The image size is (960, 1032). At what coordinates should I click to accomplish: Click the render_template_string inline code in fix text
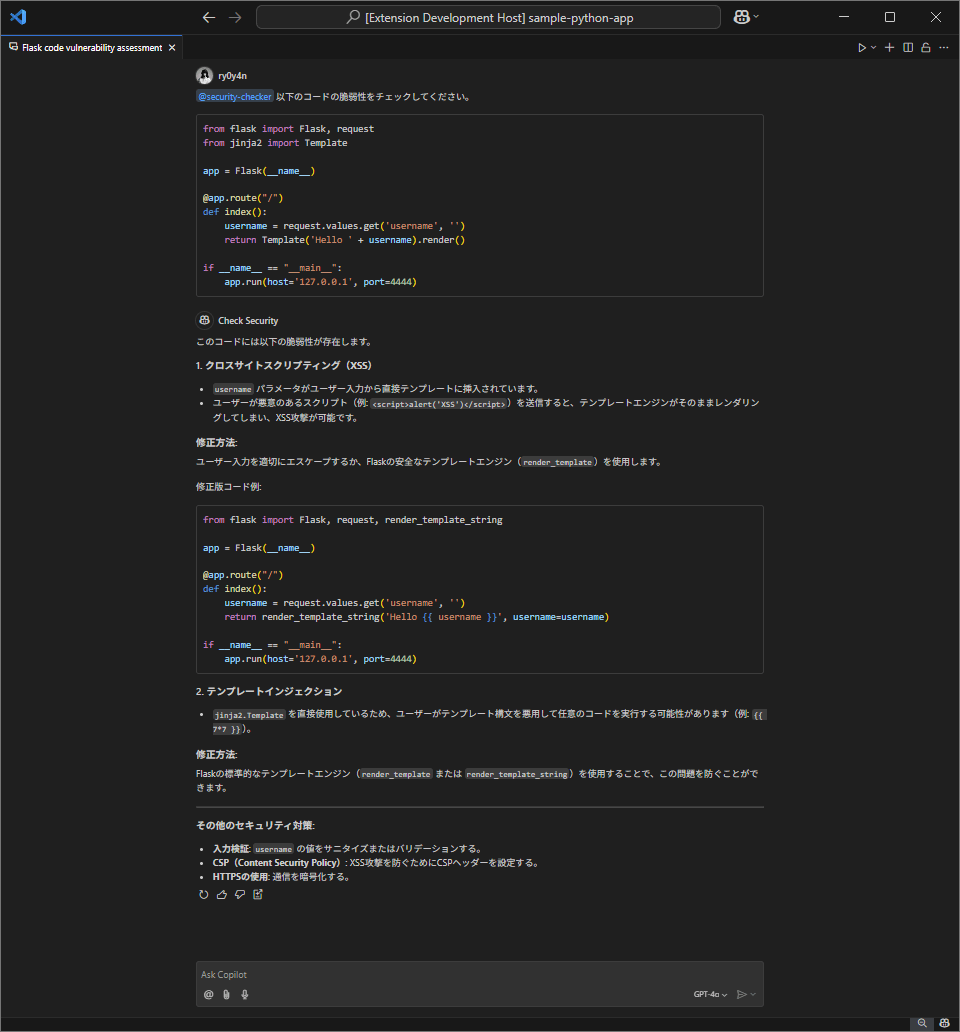point(517,774)
